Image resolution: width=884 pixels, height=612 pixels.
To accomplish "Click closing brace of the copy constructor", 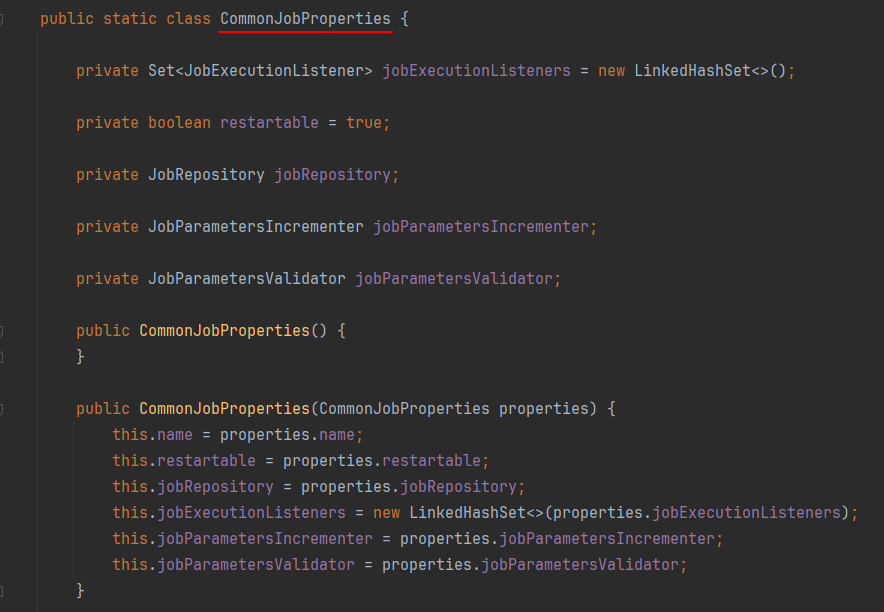I will pos(80,591).
